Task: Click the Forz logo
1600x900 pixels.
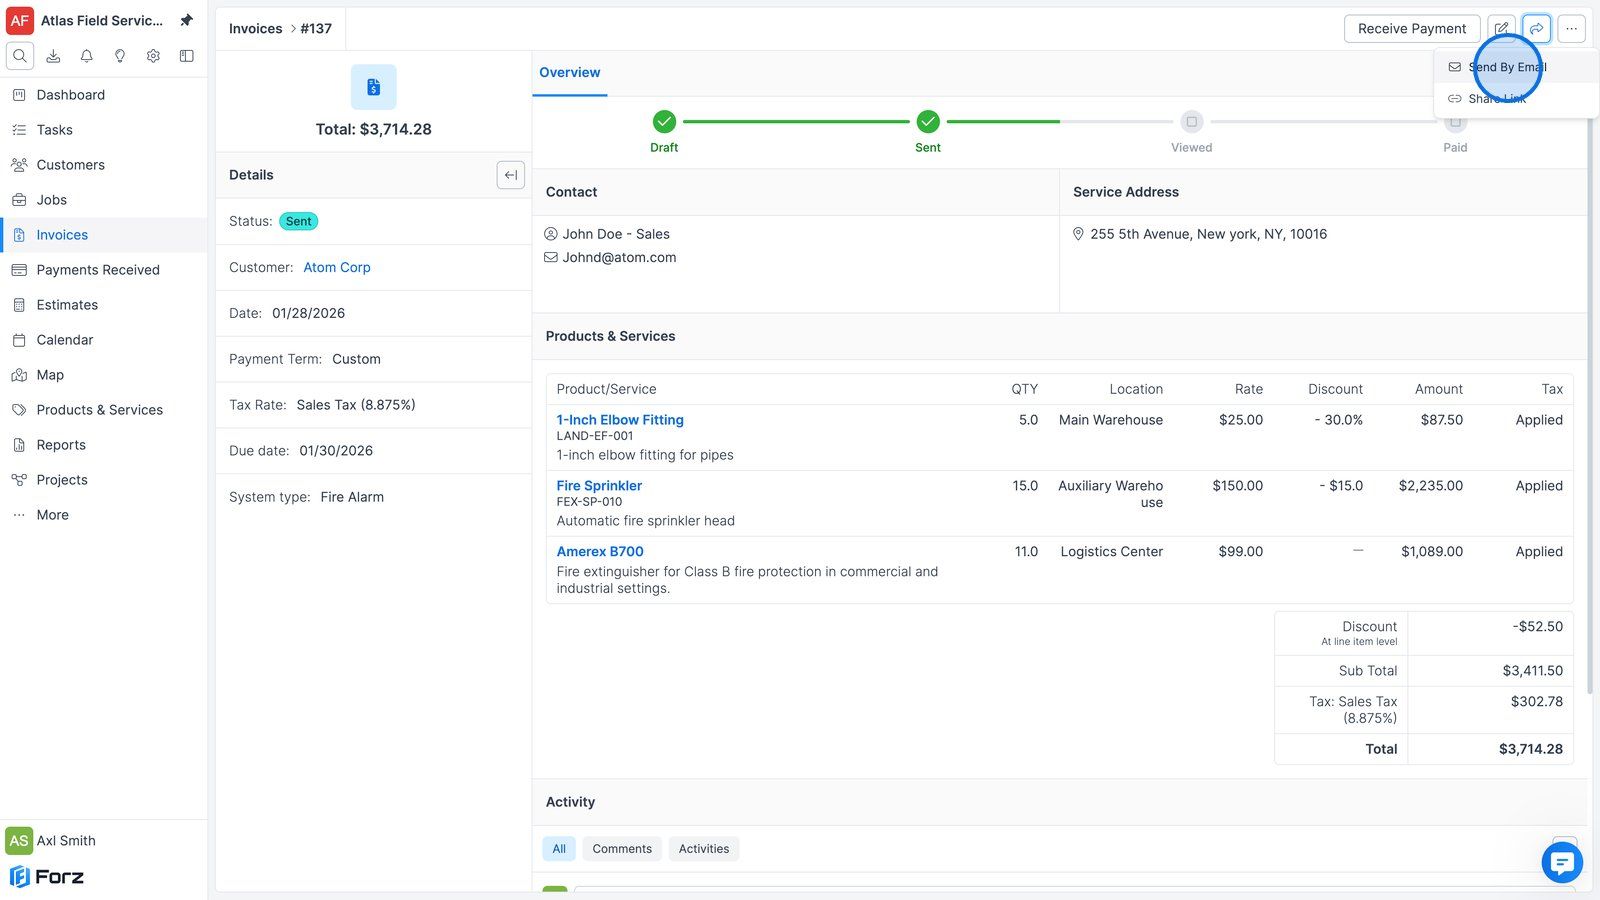Action: click(x=47, y=877)
